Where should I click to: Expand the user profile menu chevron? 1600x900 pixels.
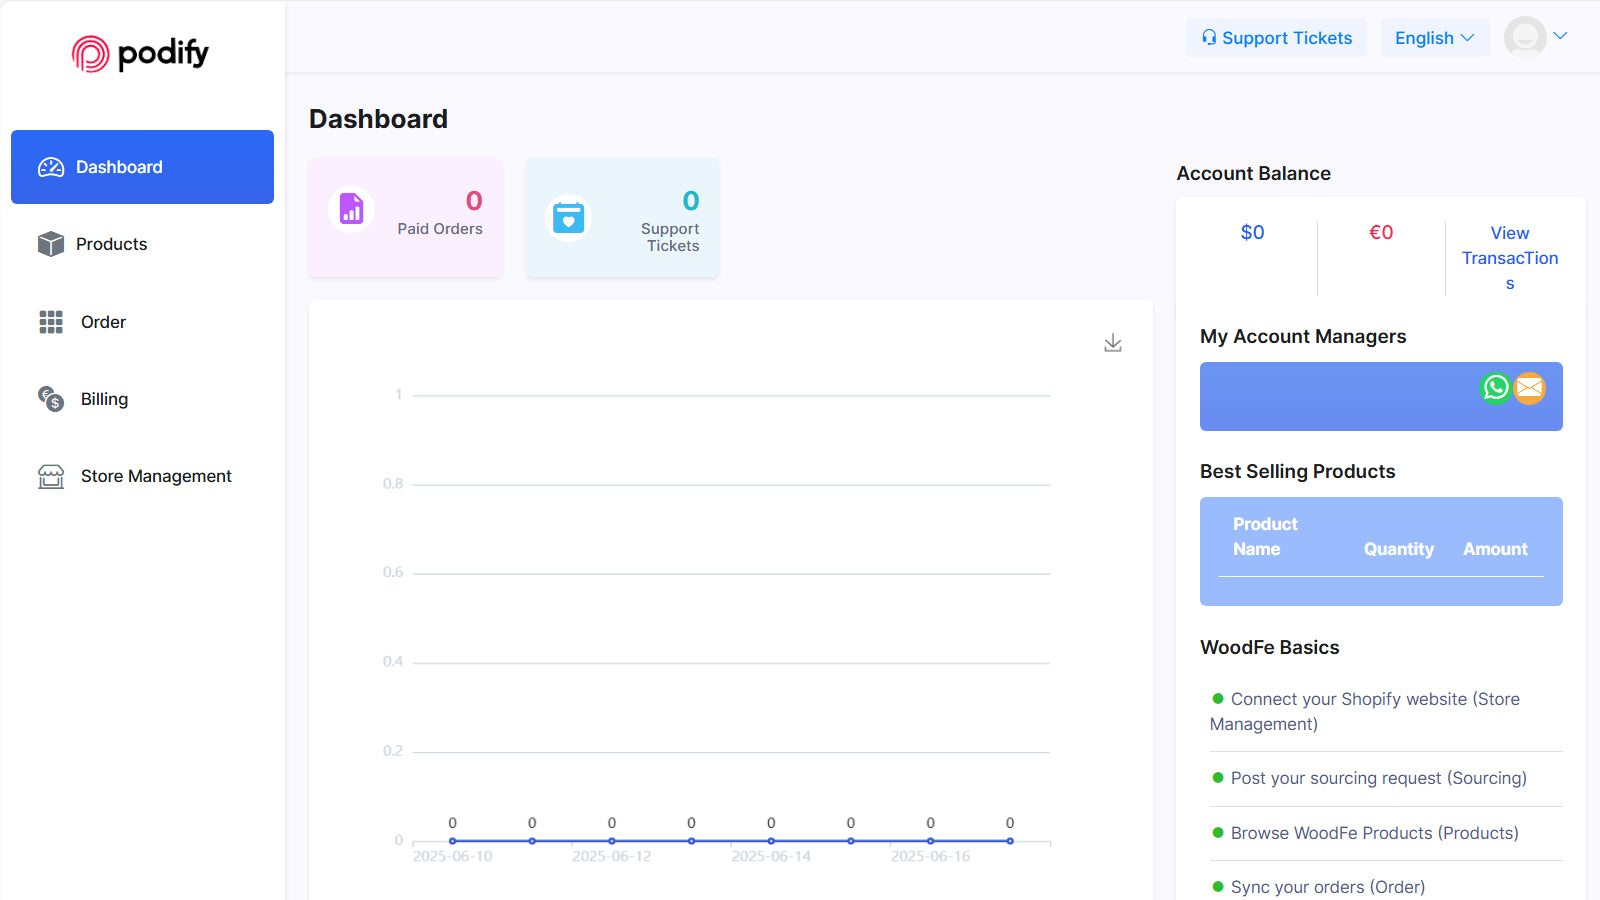coord(1560,36)
